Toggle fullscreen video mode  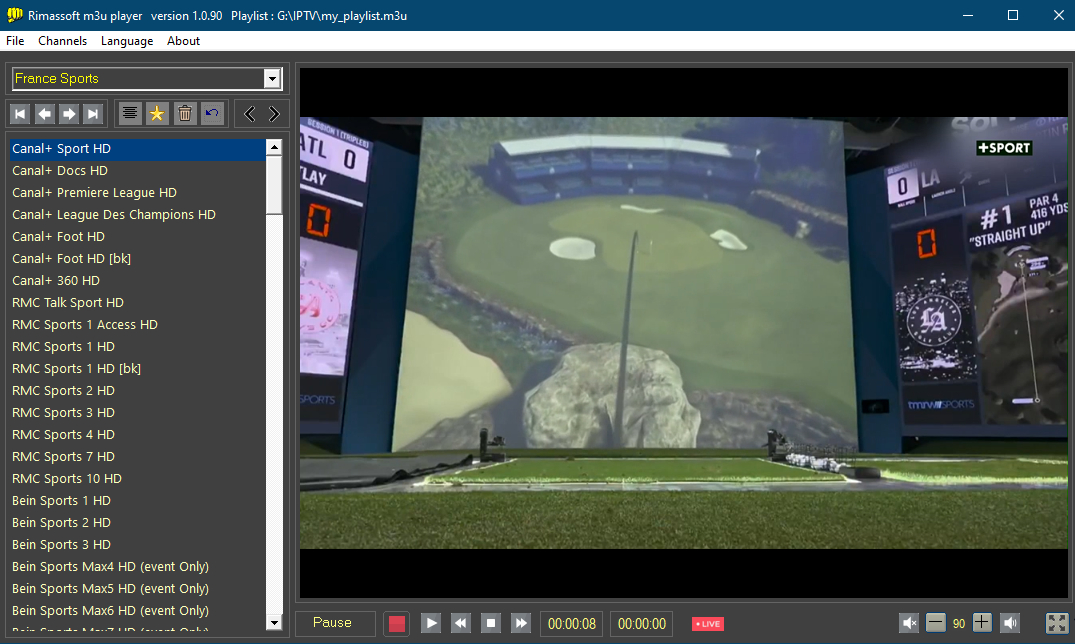point(1056,623)
